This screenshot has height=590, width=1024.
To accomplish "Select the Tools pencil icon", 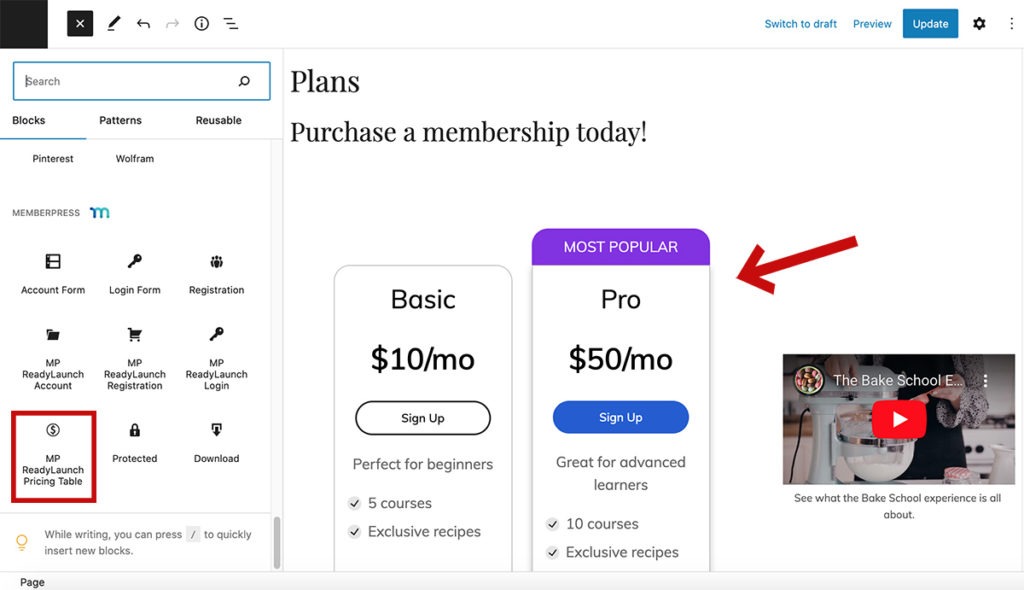I will click(113, 23).
